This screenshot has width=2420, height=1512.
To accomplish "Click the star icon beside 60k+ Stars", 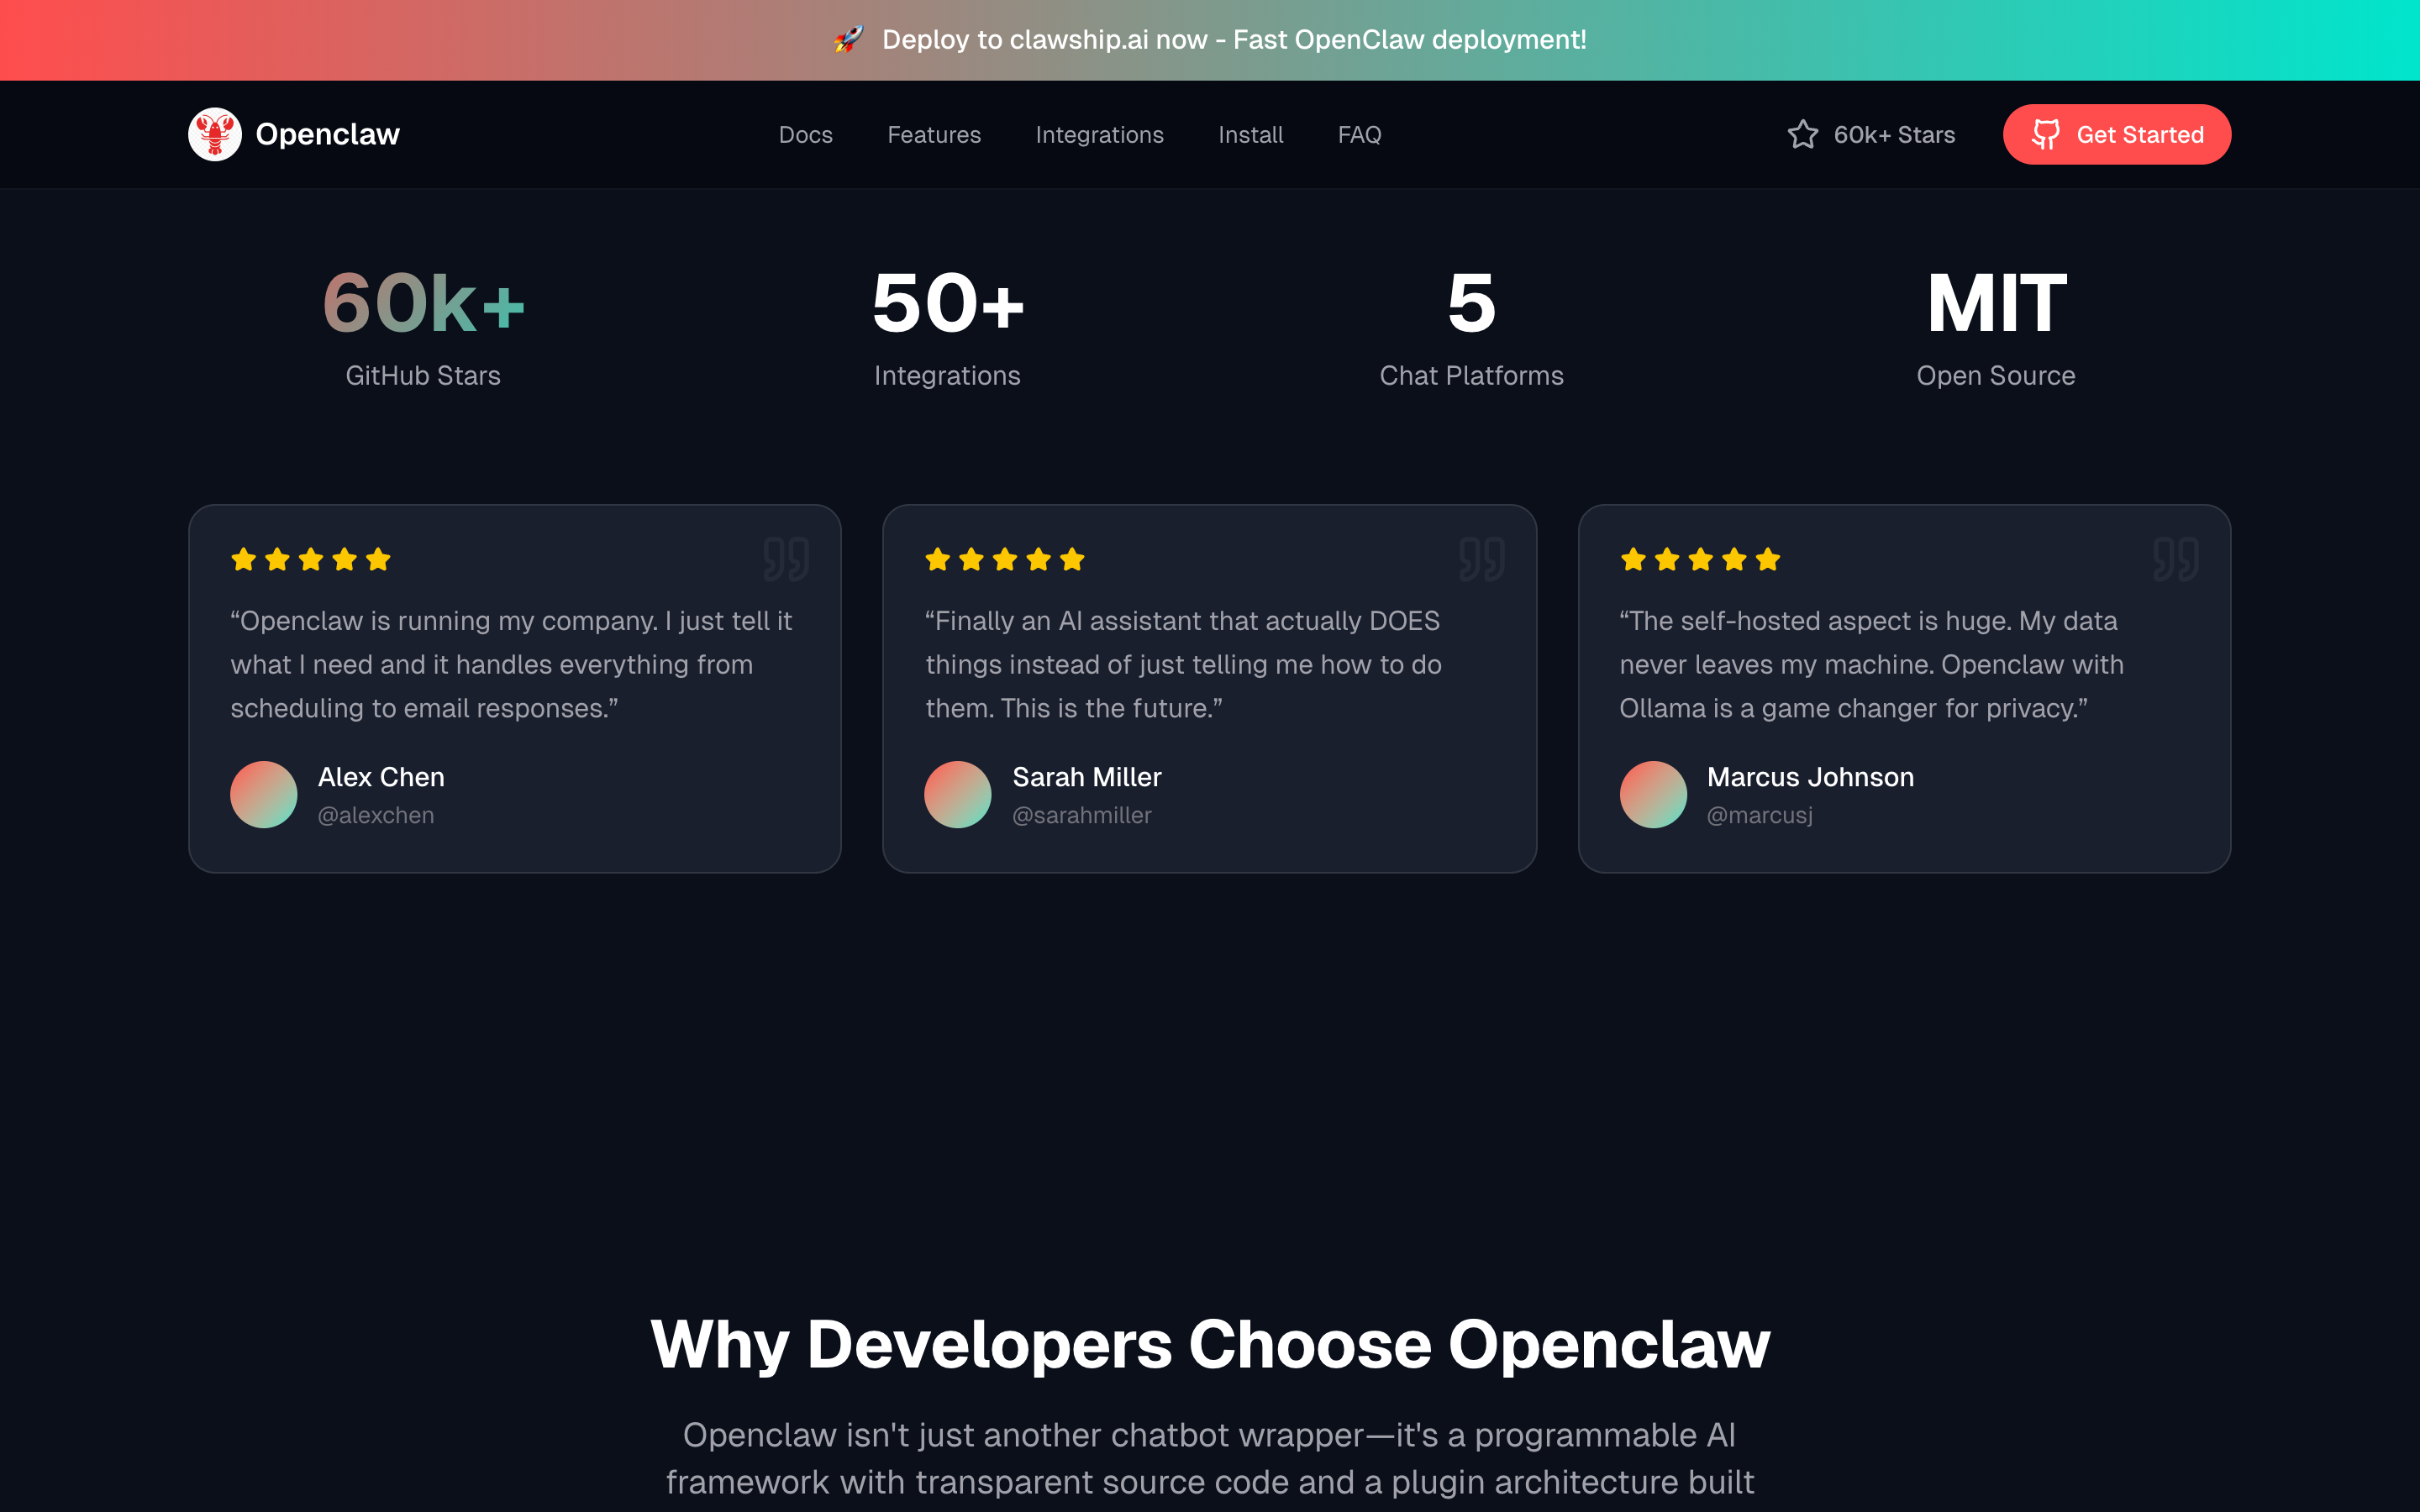I will pos(1803,134).
